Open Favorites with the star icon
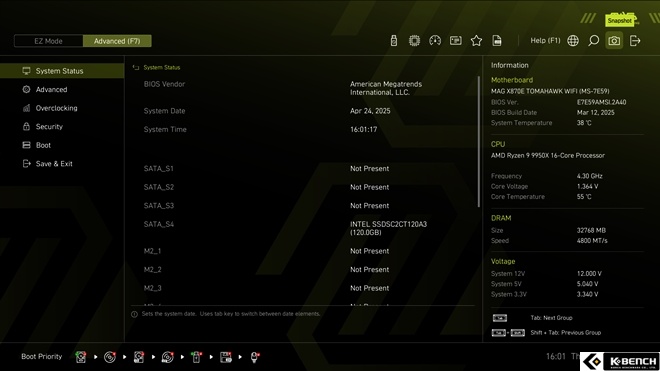Image resolution: width=660 pixels, height=371 pixels. click(476, 40)
